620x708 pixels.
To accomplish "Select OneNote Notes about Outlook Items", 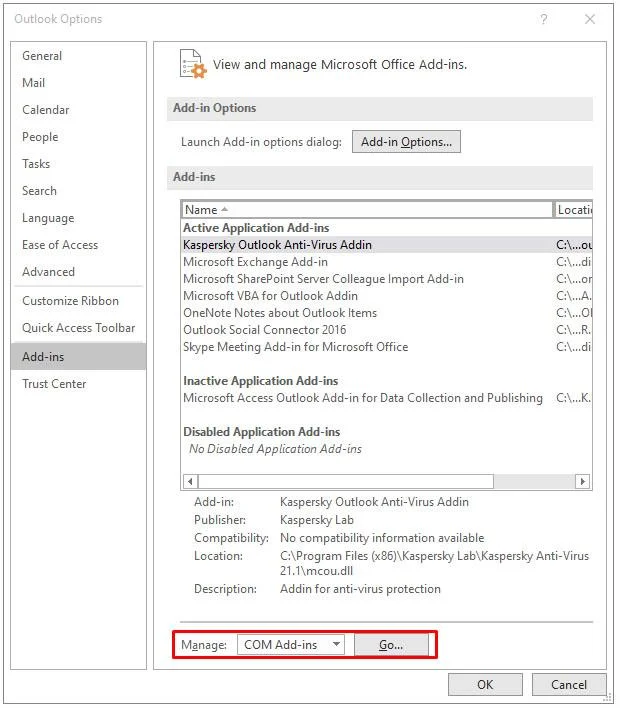I will pyautogui.click(x=387, y=313).
